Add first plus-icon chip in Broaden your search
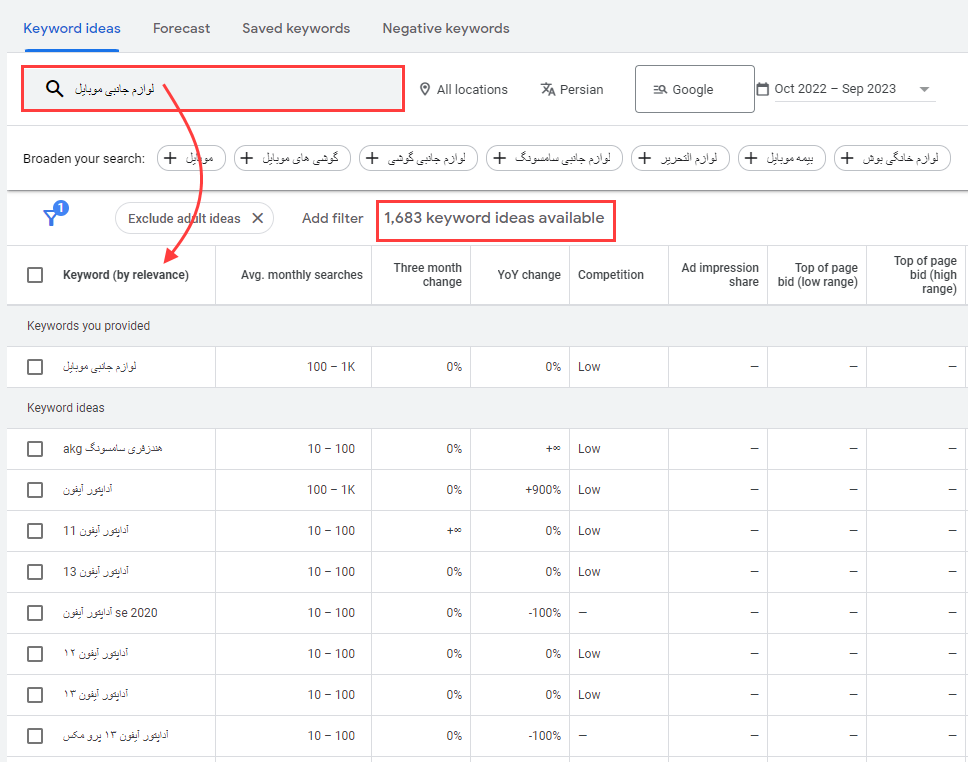The width and height of the screenshot is (968, 762). 171,158
